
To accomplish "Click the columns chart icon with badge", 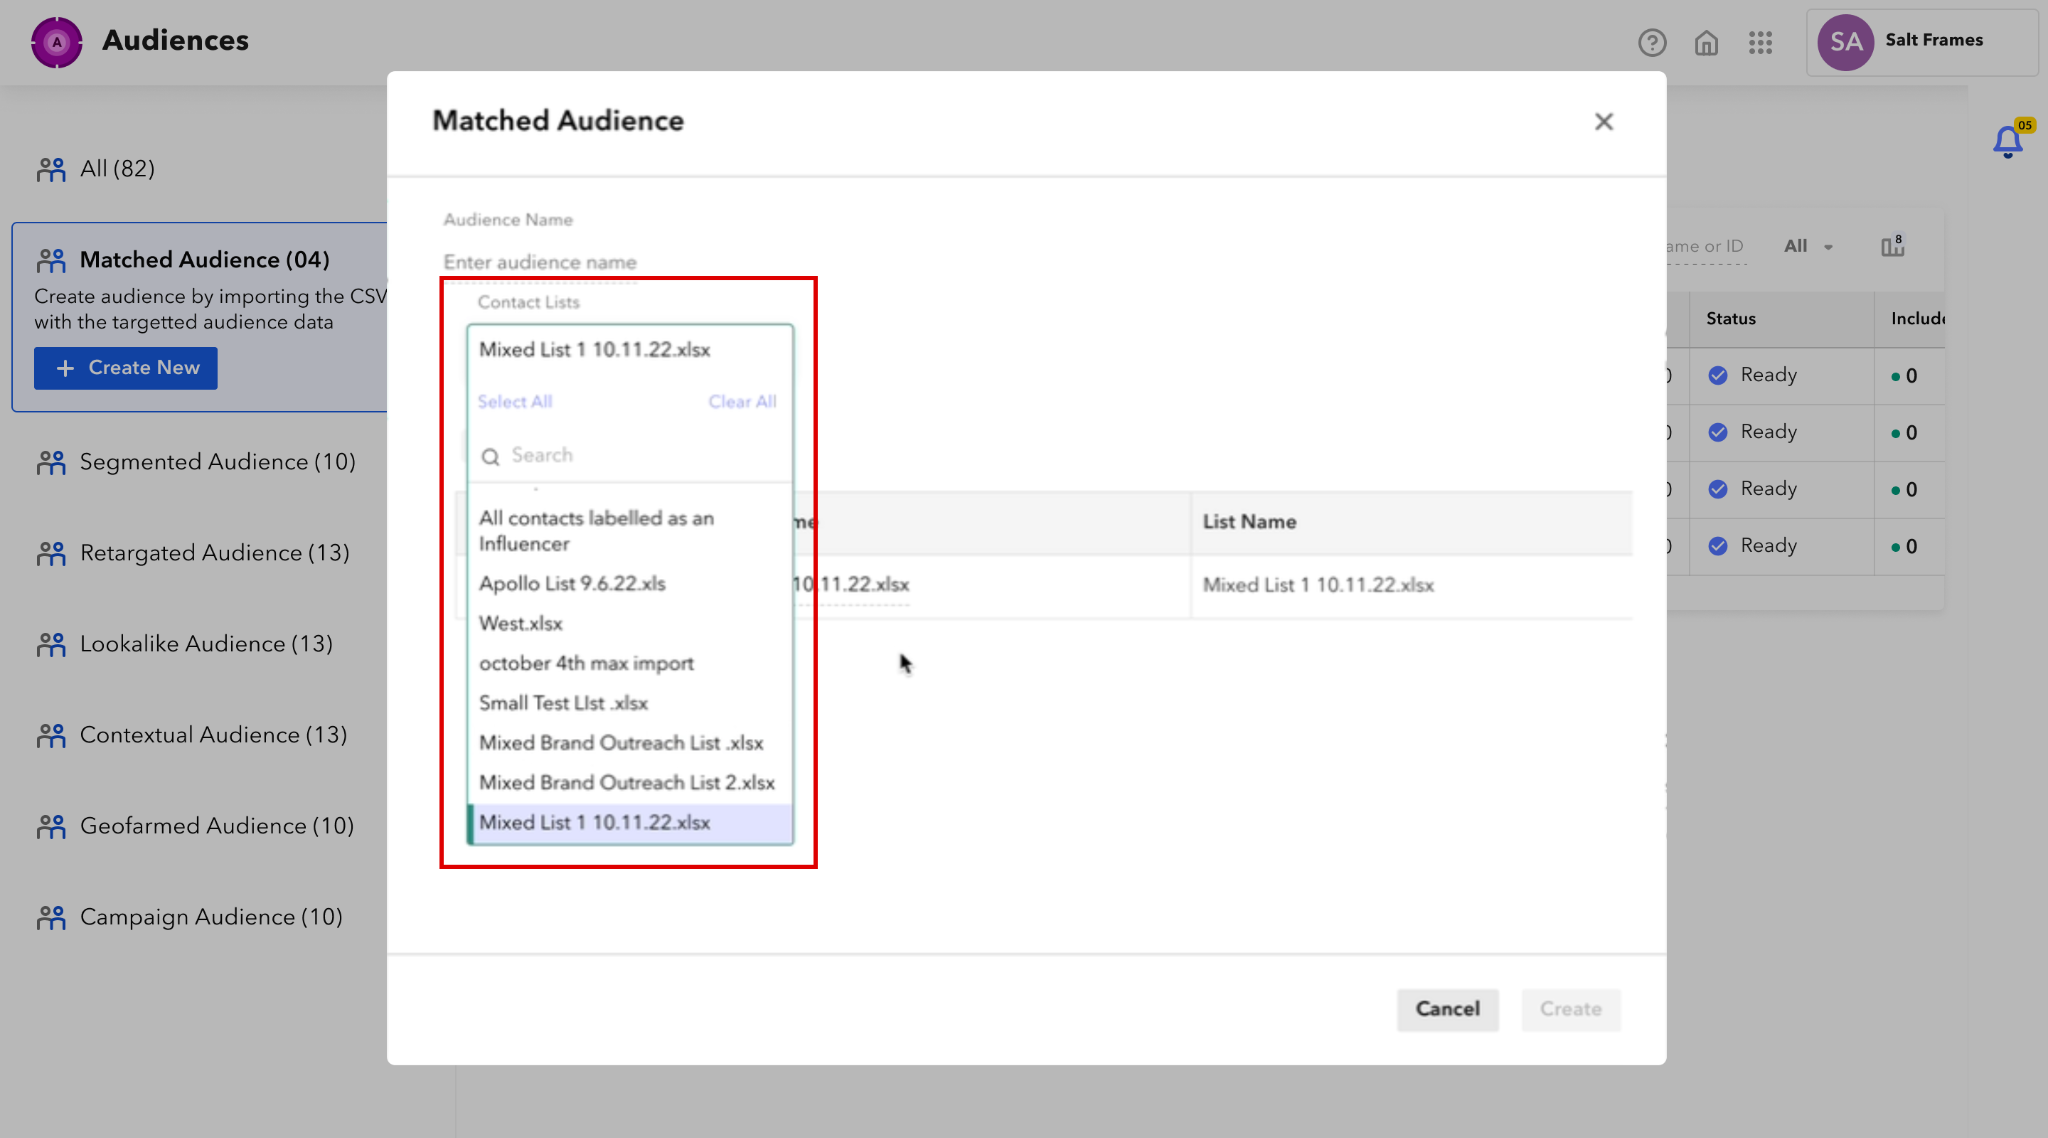I will point(1892,246).
